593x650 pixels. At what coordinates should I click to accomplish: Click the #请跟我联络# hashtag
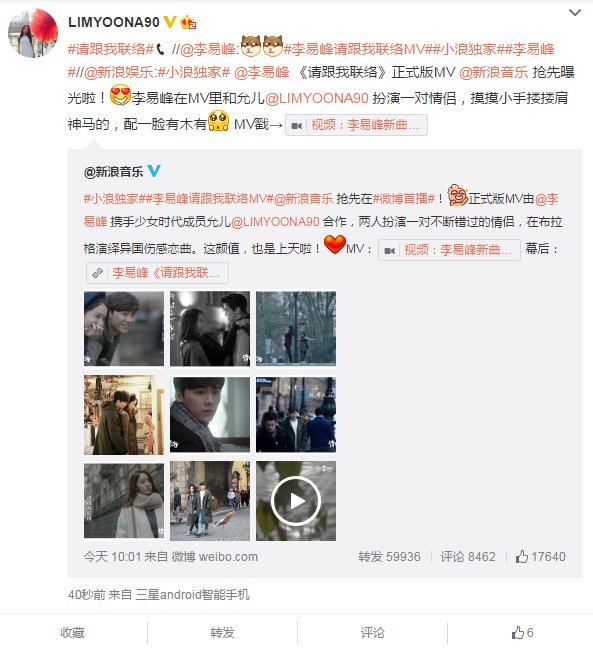pyautogui.click(x=111, y=49)
